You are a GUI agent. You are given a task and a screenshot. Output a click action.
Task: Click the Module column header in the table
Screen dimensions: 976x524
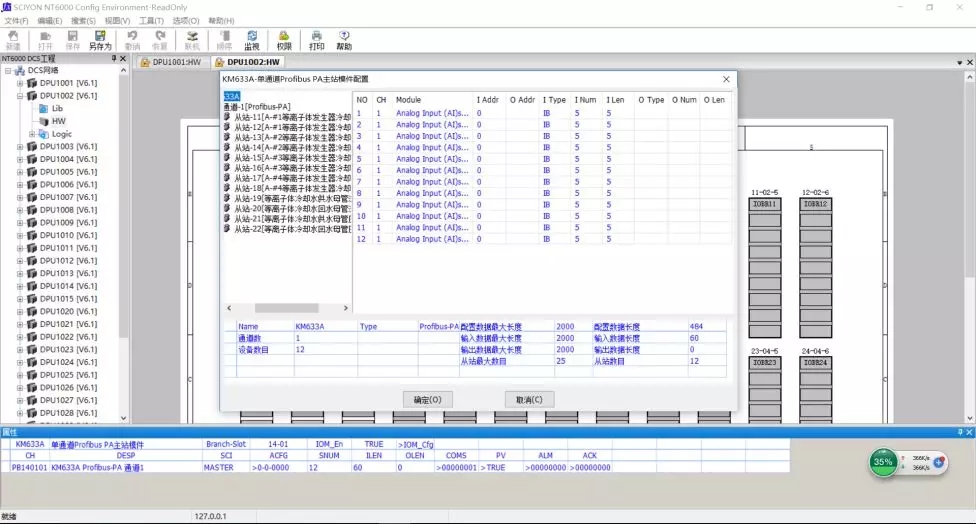408,100
